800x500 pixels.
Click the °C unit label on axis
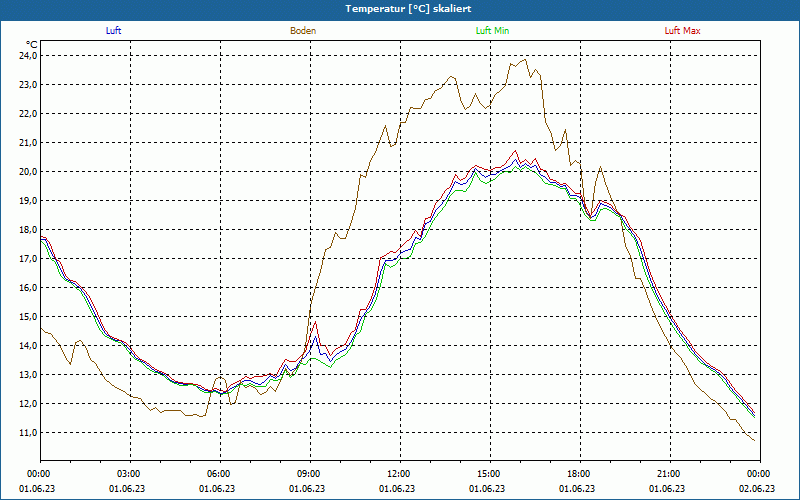click(31, 44)
